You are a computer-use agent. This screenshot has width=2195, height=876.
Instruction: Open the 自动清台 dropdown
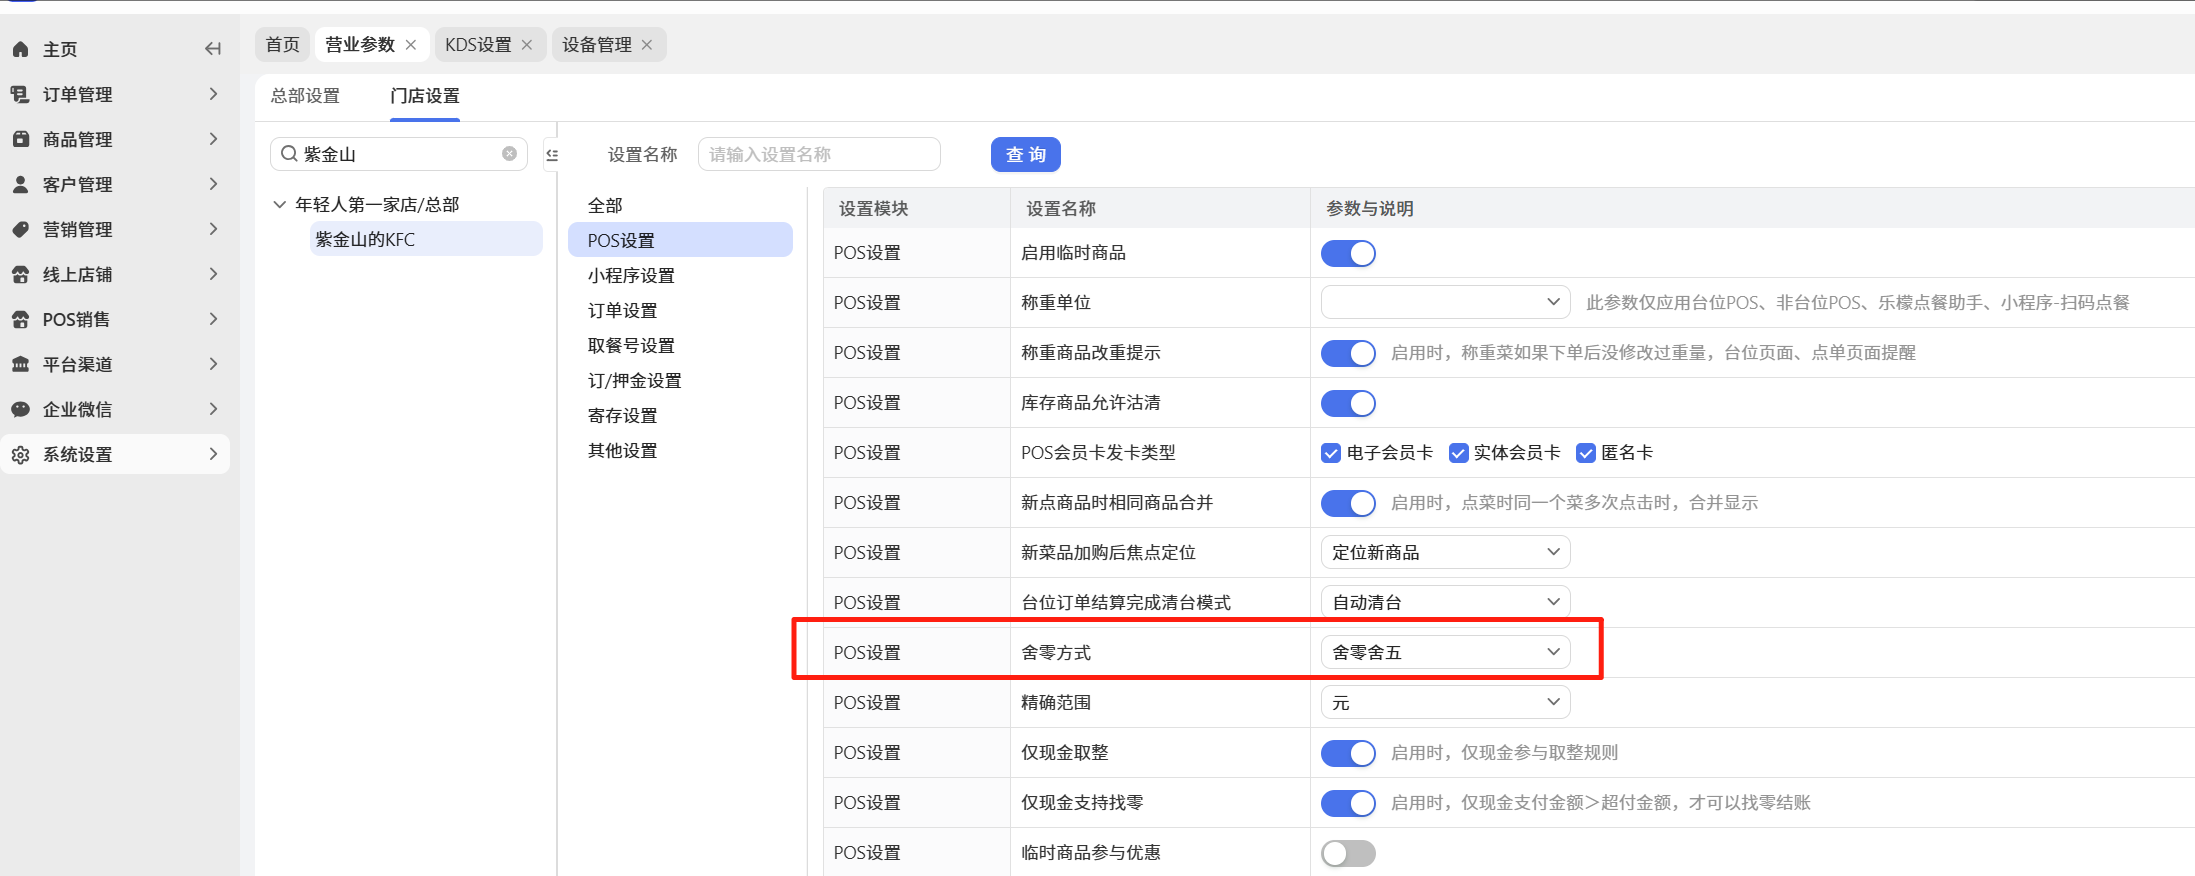point(1445,602)
